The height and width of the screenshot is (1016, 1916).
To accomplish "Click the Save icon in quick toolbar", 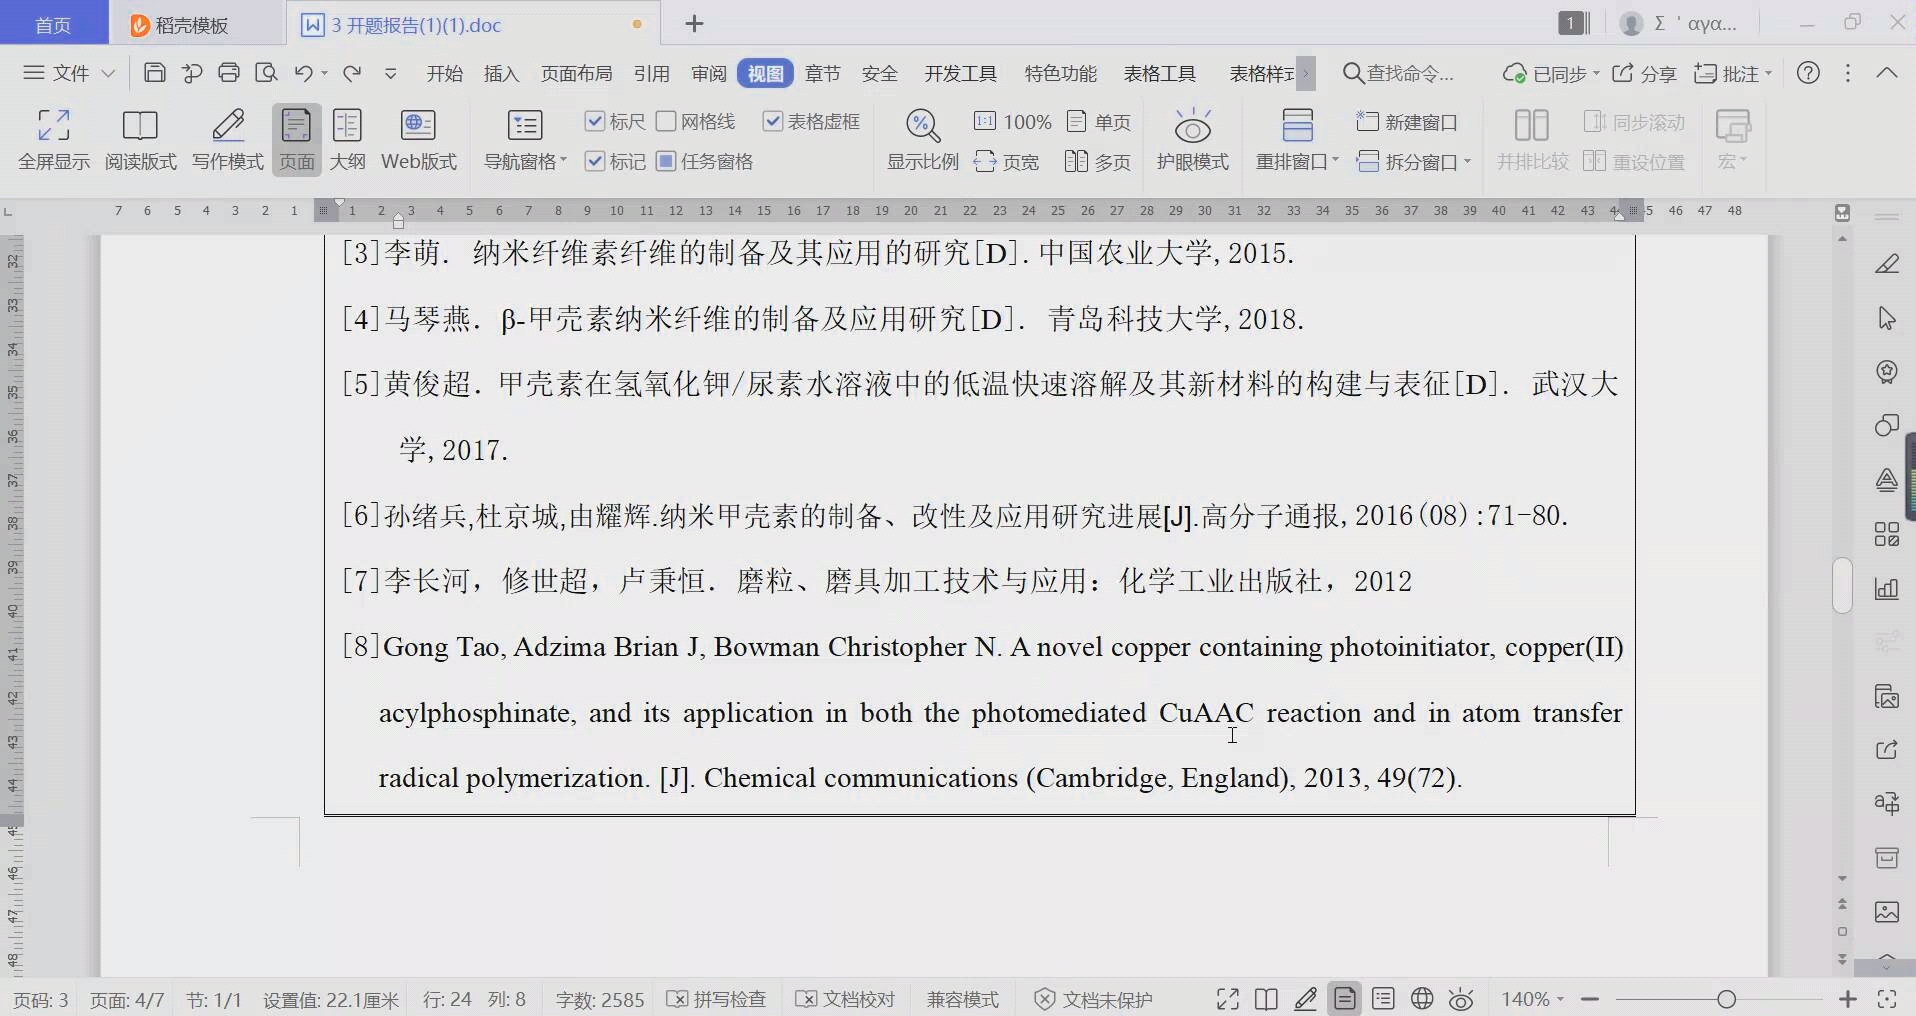I will (155, 73).
